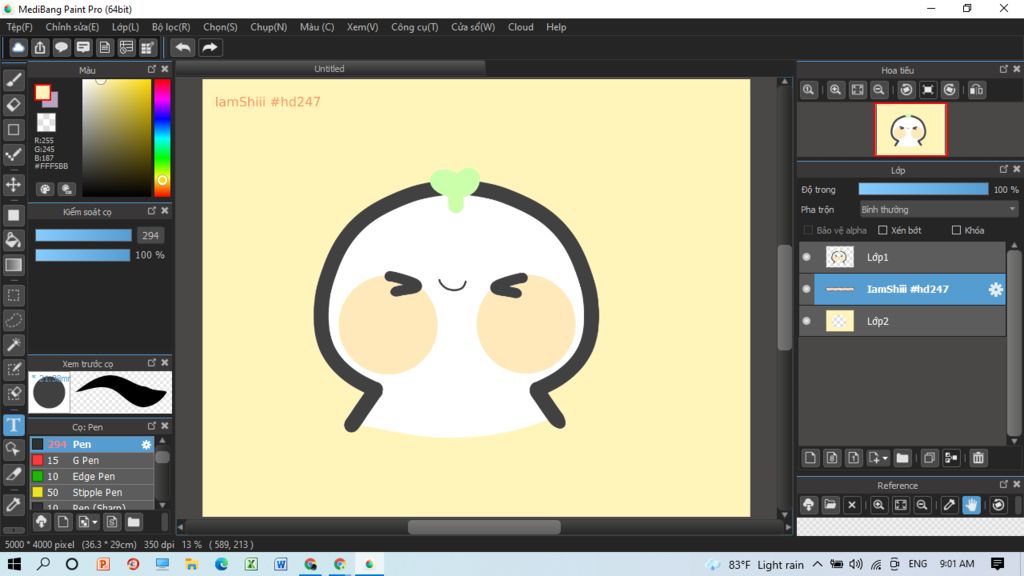The image size is (1024, 576).
Task: Create a new layer folder
Action: tap(903, 458)
